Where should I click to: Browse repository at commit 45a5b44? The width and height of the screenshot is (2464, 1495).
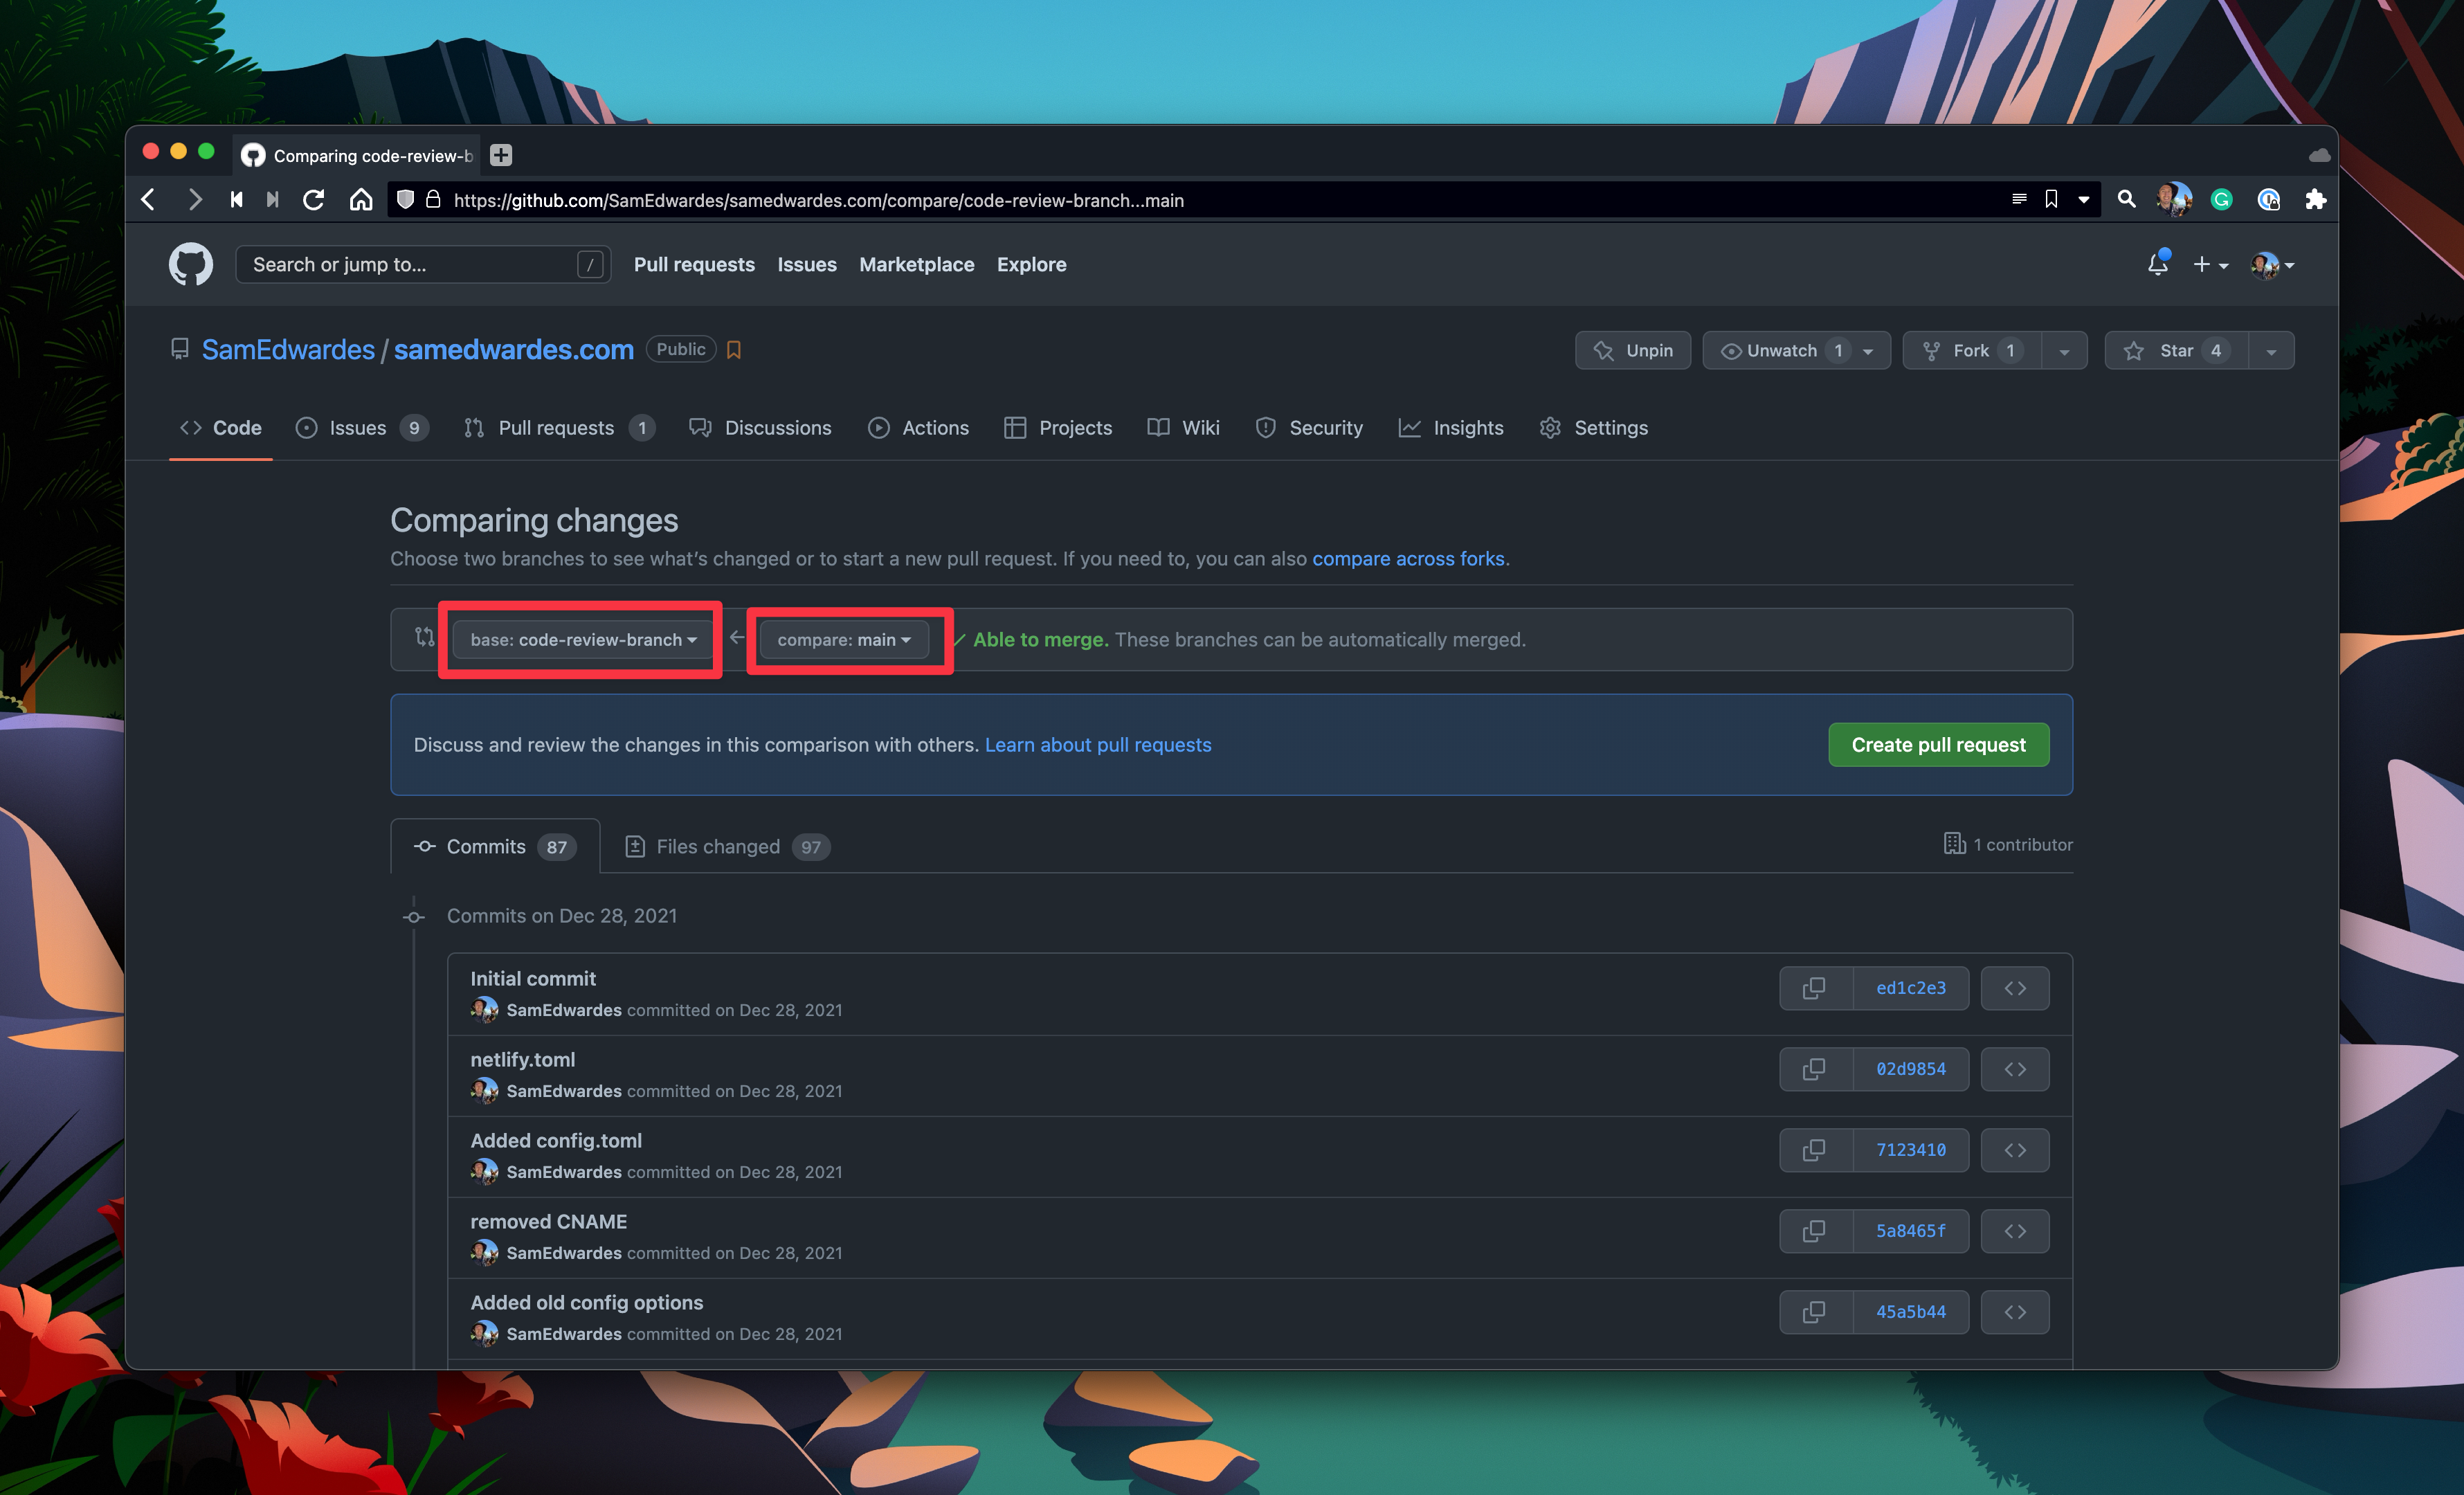click(x=2015, y=1312)
